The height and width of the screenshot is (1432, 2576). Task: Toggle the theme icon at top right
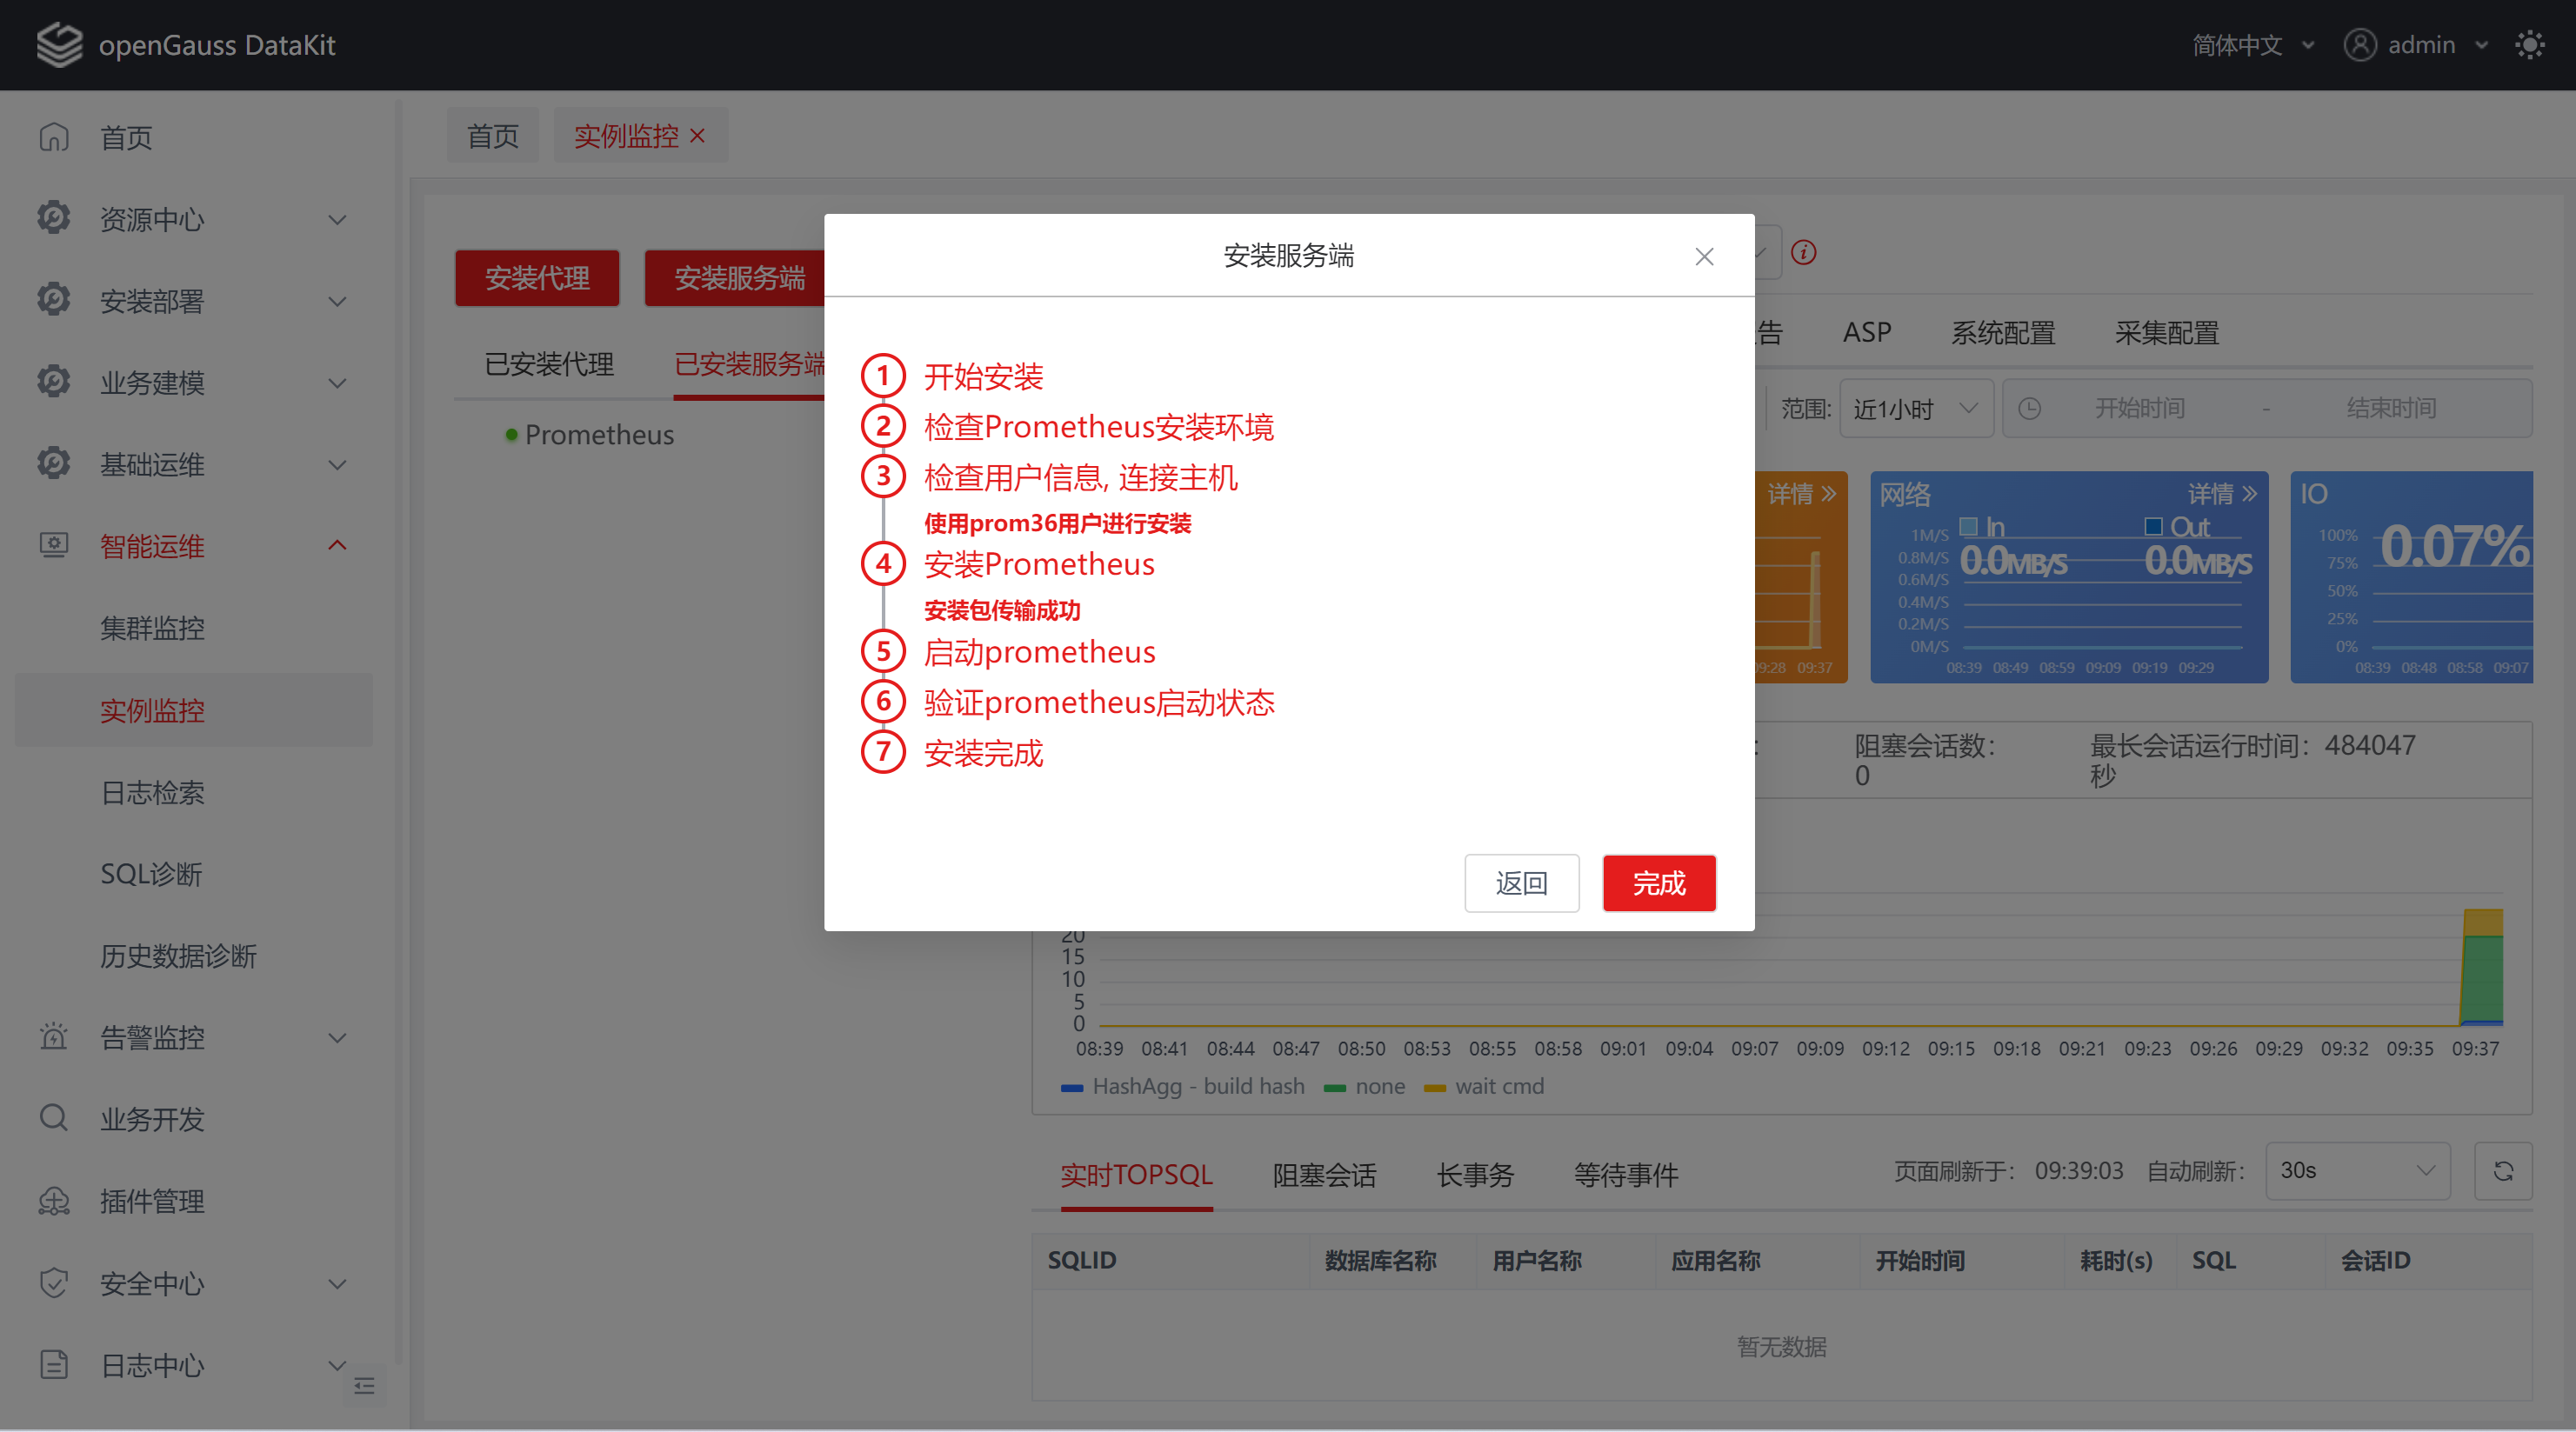click(x=2530, y=44)
